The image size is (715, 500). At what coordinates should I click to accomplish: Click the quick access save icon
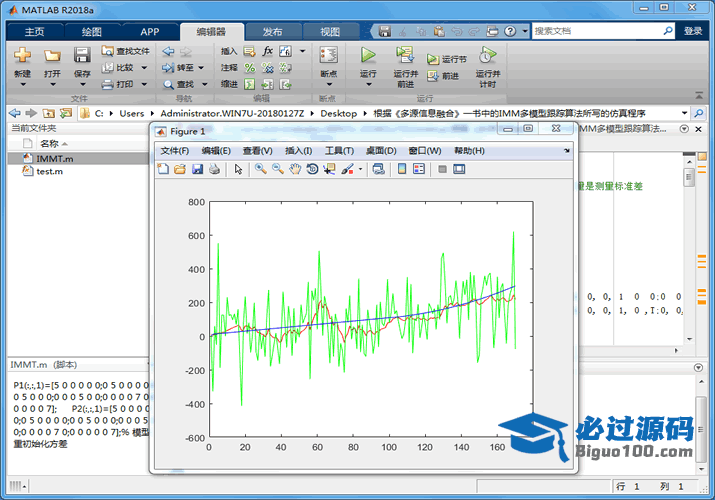385,31
